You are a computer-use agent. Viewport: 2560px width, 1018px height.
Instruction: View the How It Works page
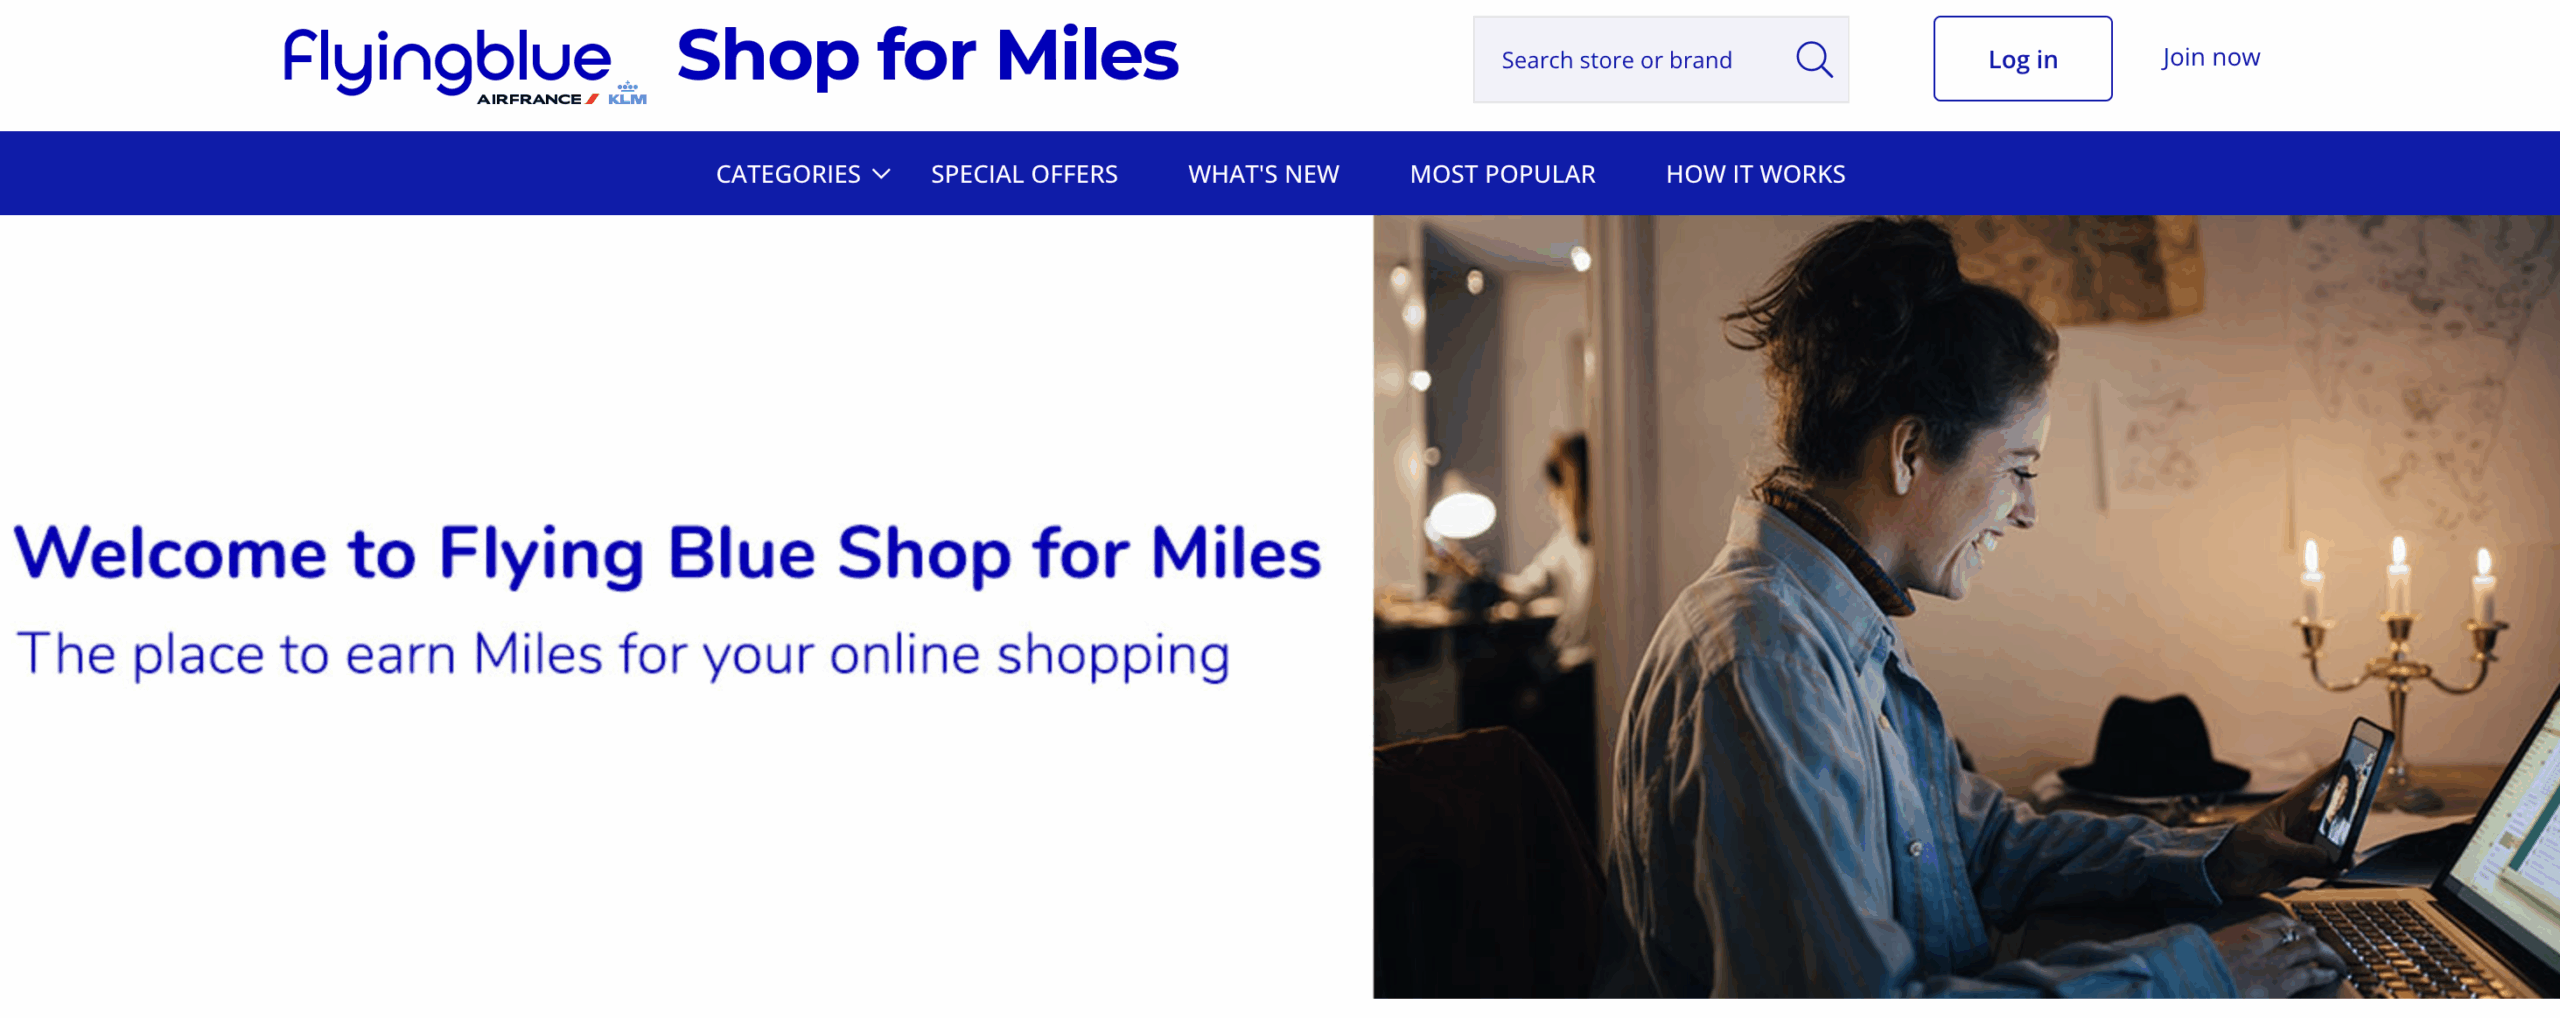click(1755, 173)
